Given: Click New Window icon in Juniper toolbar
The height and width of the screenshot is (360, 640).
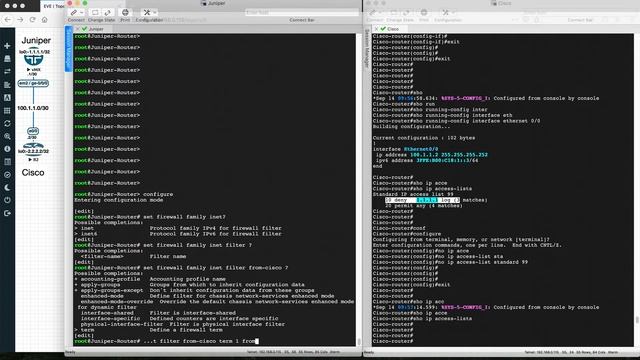Looking at the screenshot, I should pos(95,13).
